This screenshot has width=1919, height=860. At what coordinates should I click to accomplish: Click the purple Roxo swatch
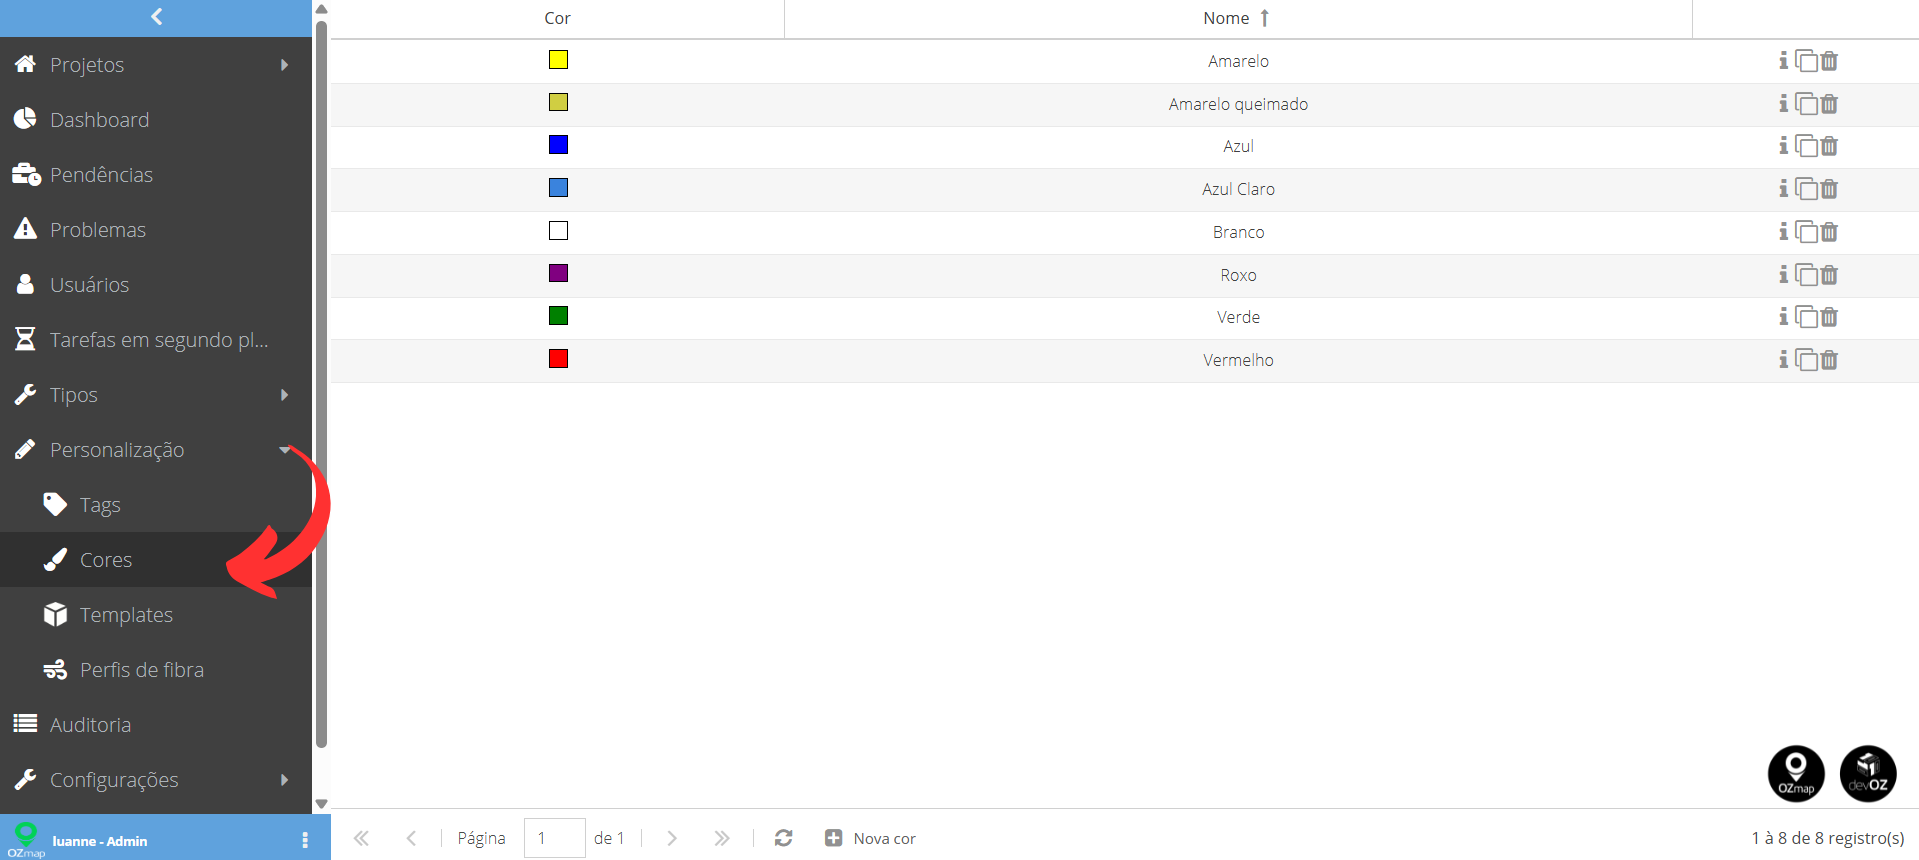[558, 273]
